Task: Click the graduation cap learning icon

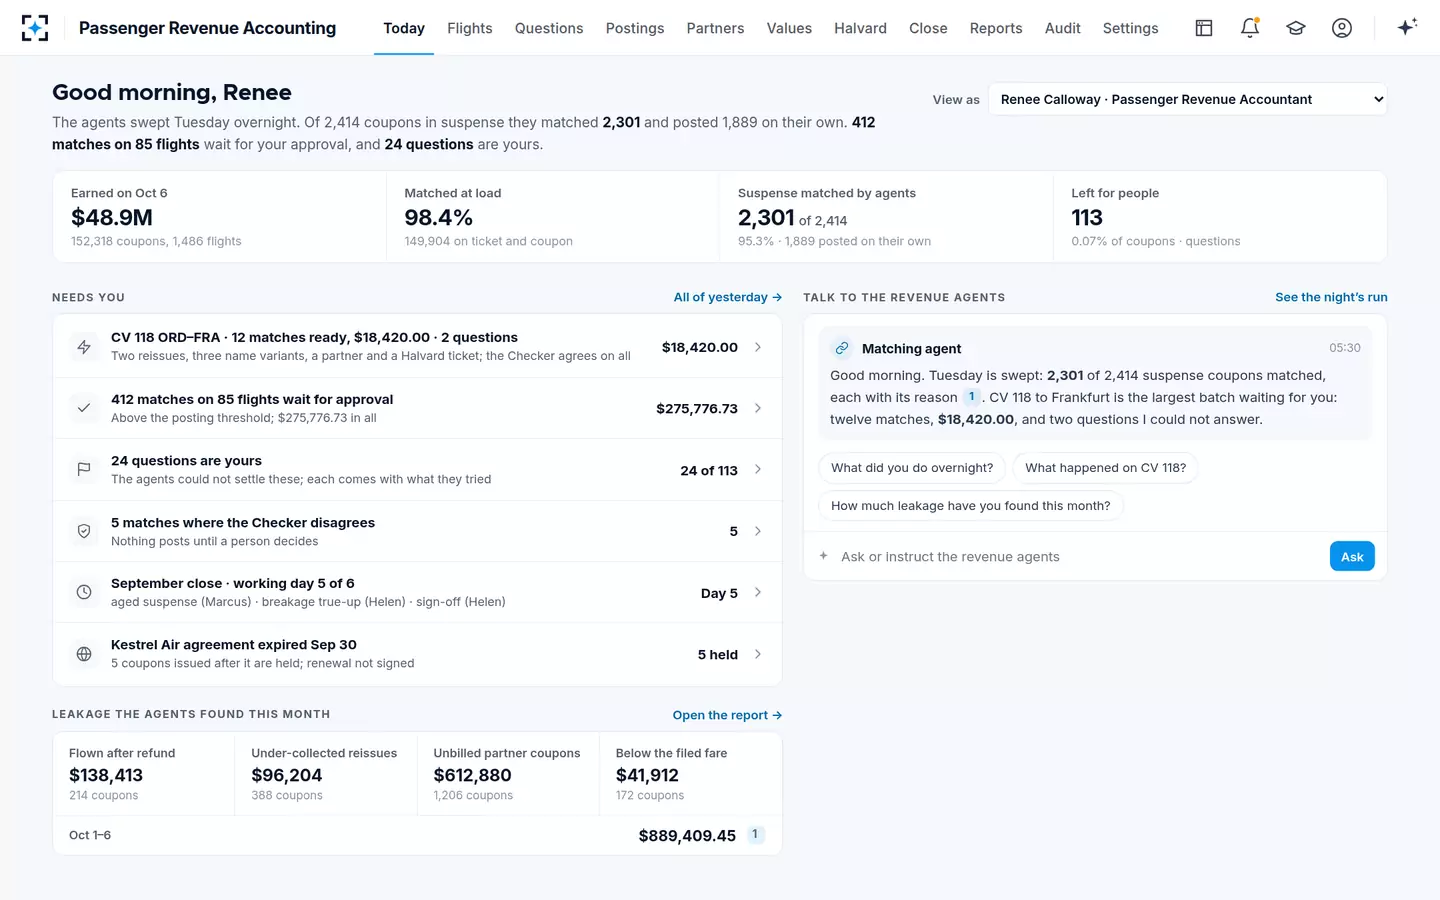Action: click(1296, 28)
